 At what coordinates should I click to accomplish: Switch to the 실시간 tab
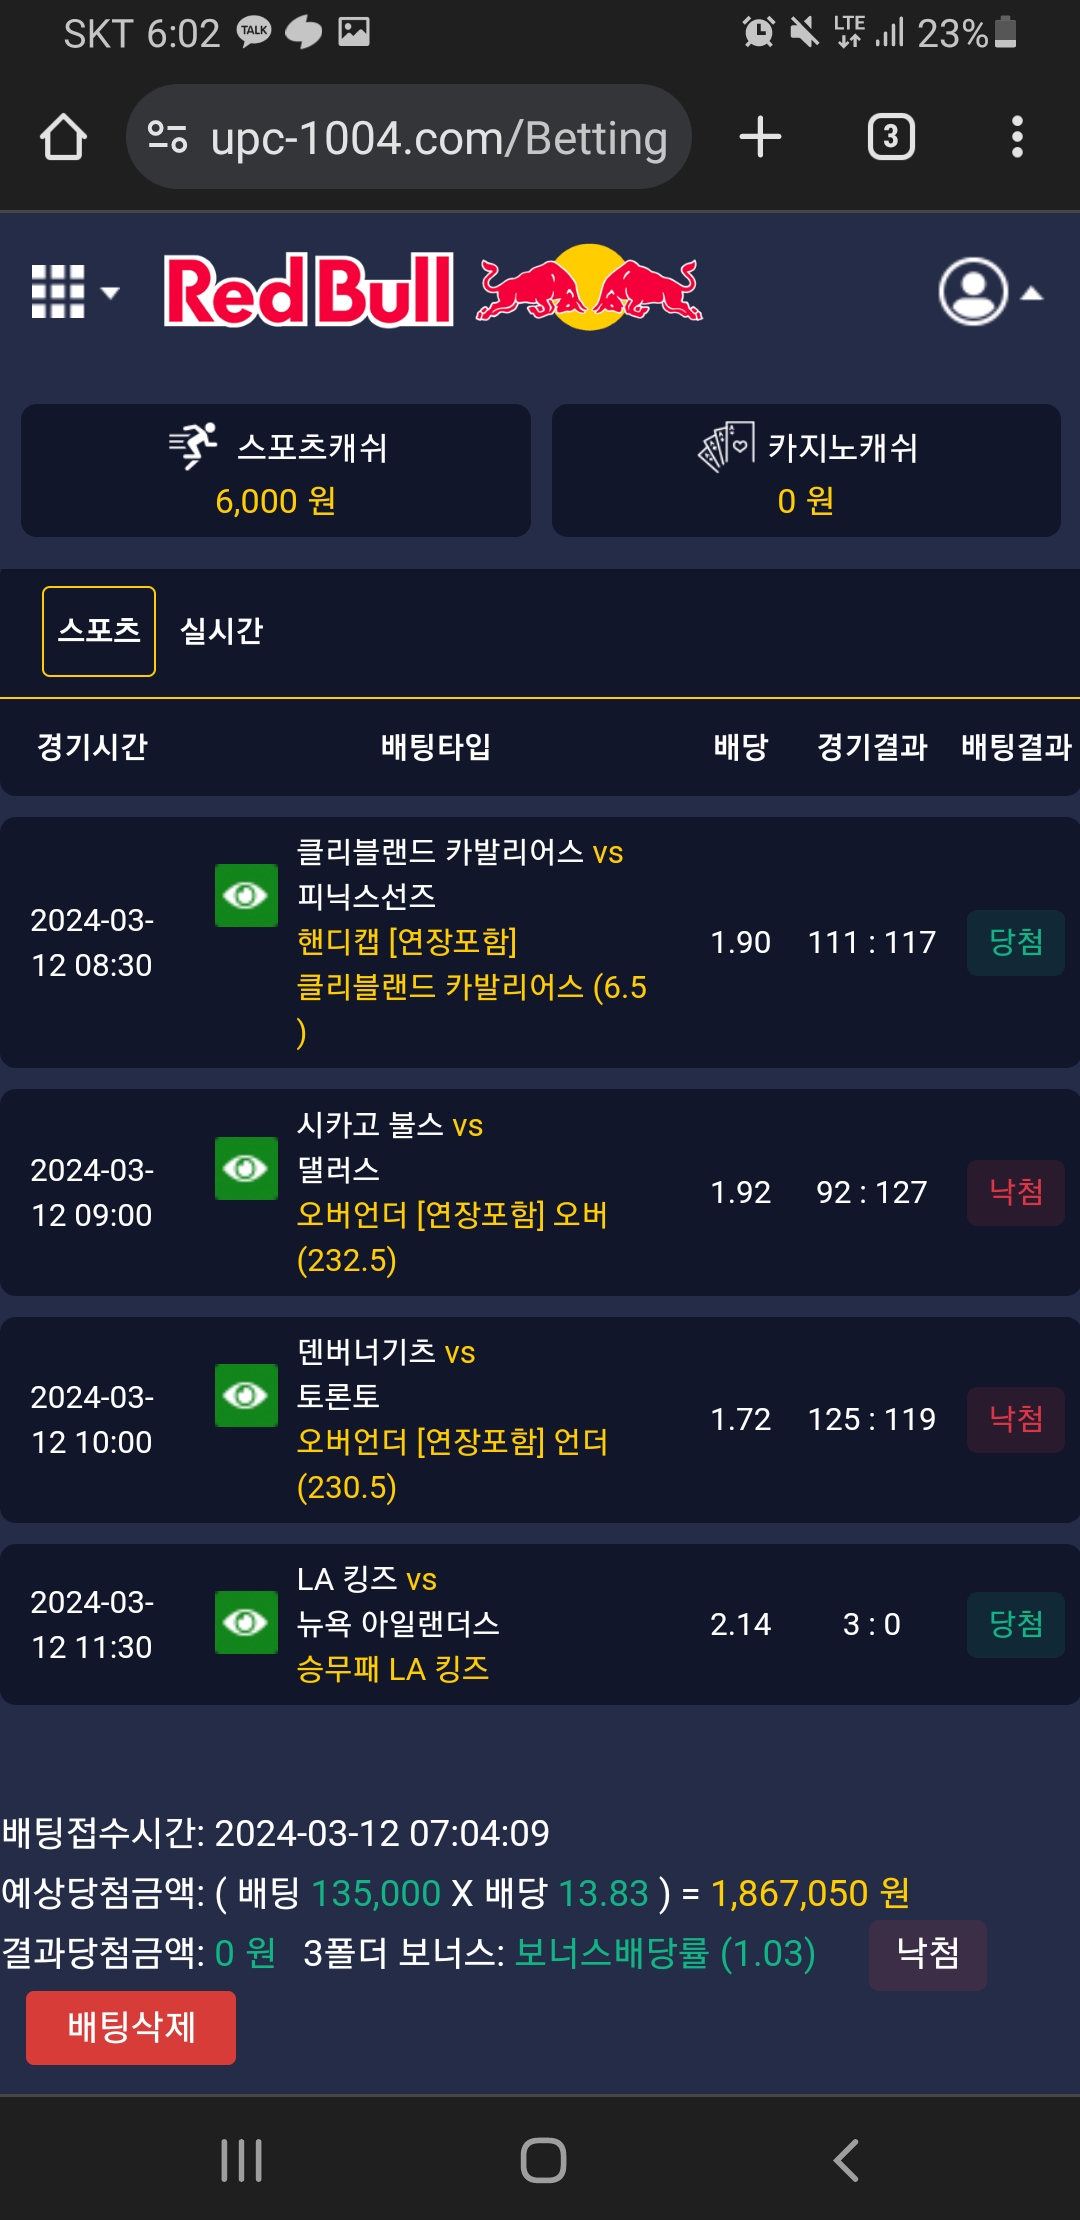(x=221, y=631)
